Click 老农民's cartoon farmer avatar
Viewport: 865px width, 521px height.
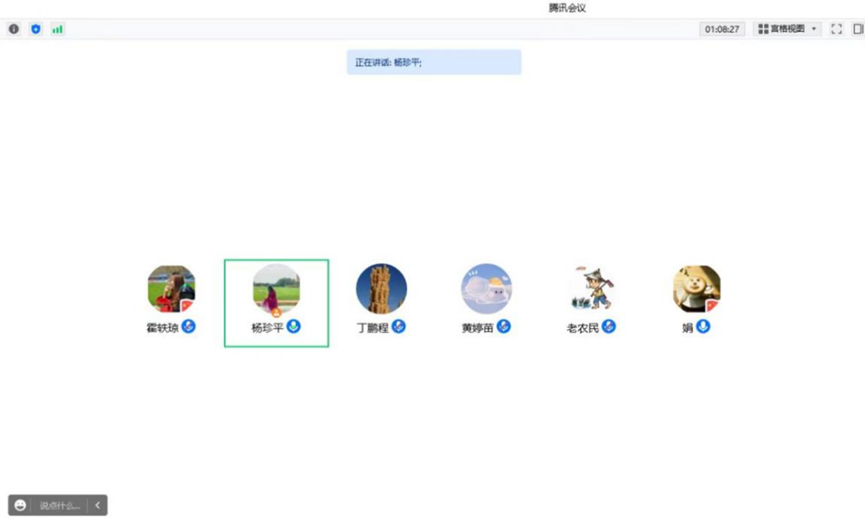click(x=591, y=288)
